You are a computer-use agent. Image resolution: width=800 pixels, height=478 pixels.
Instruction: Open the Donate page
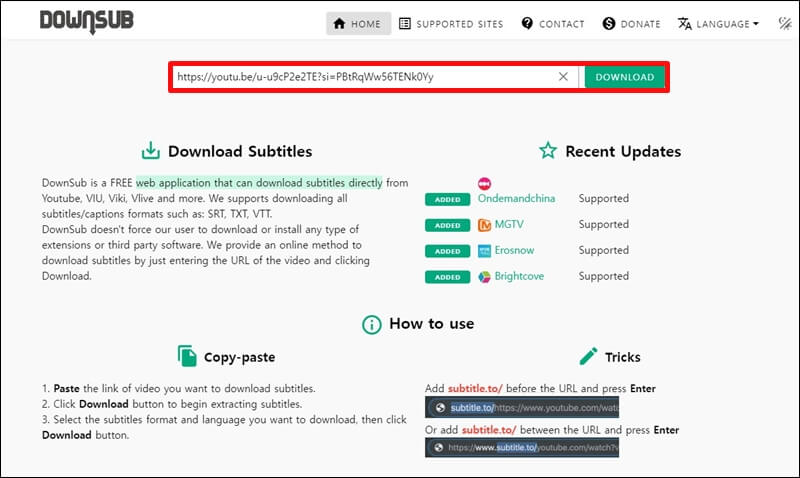tap(632, 24)
